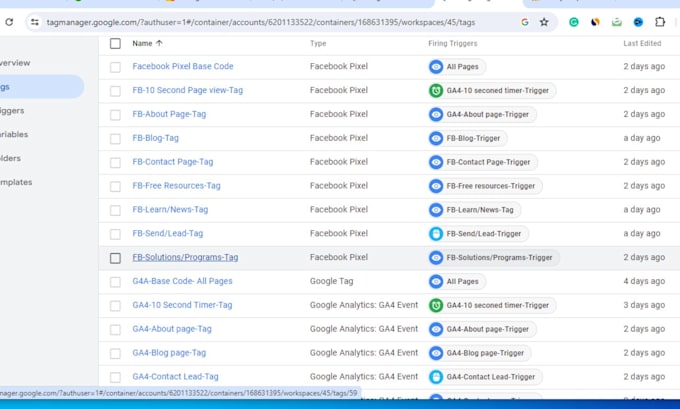Open the GA4-Blog page-Tag link
Screen dimensions: 680x409
pos(169,353)
